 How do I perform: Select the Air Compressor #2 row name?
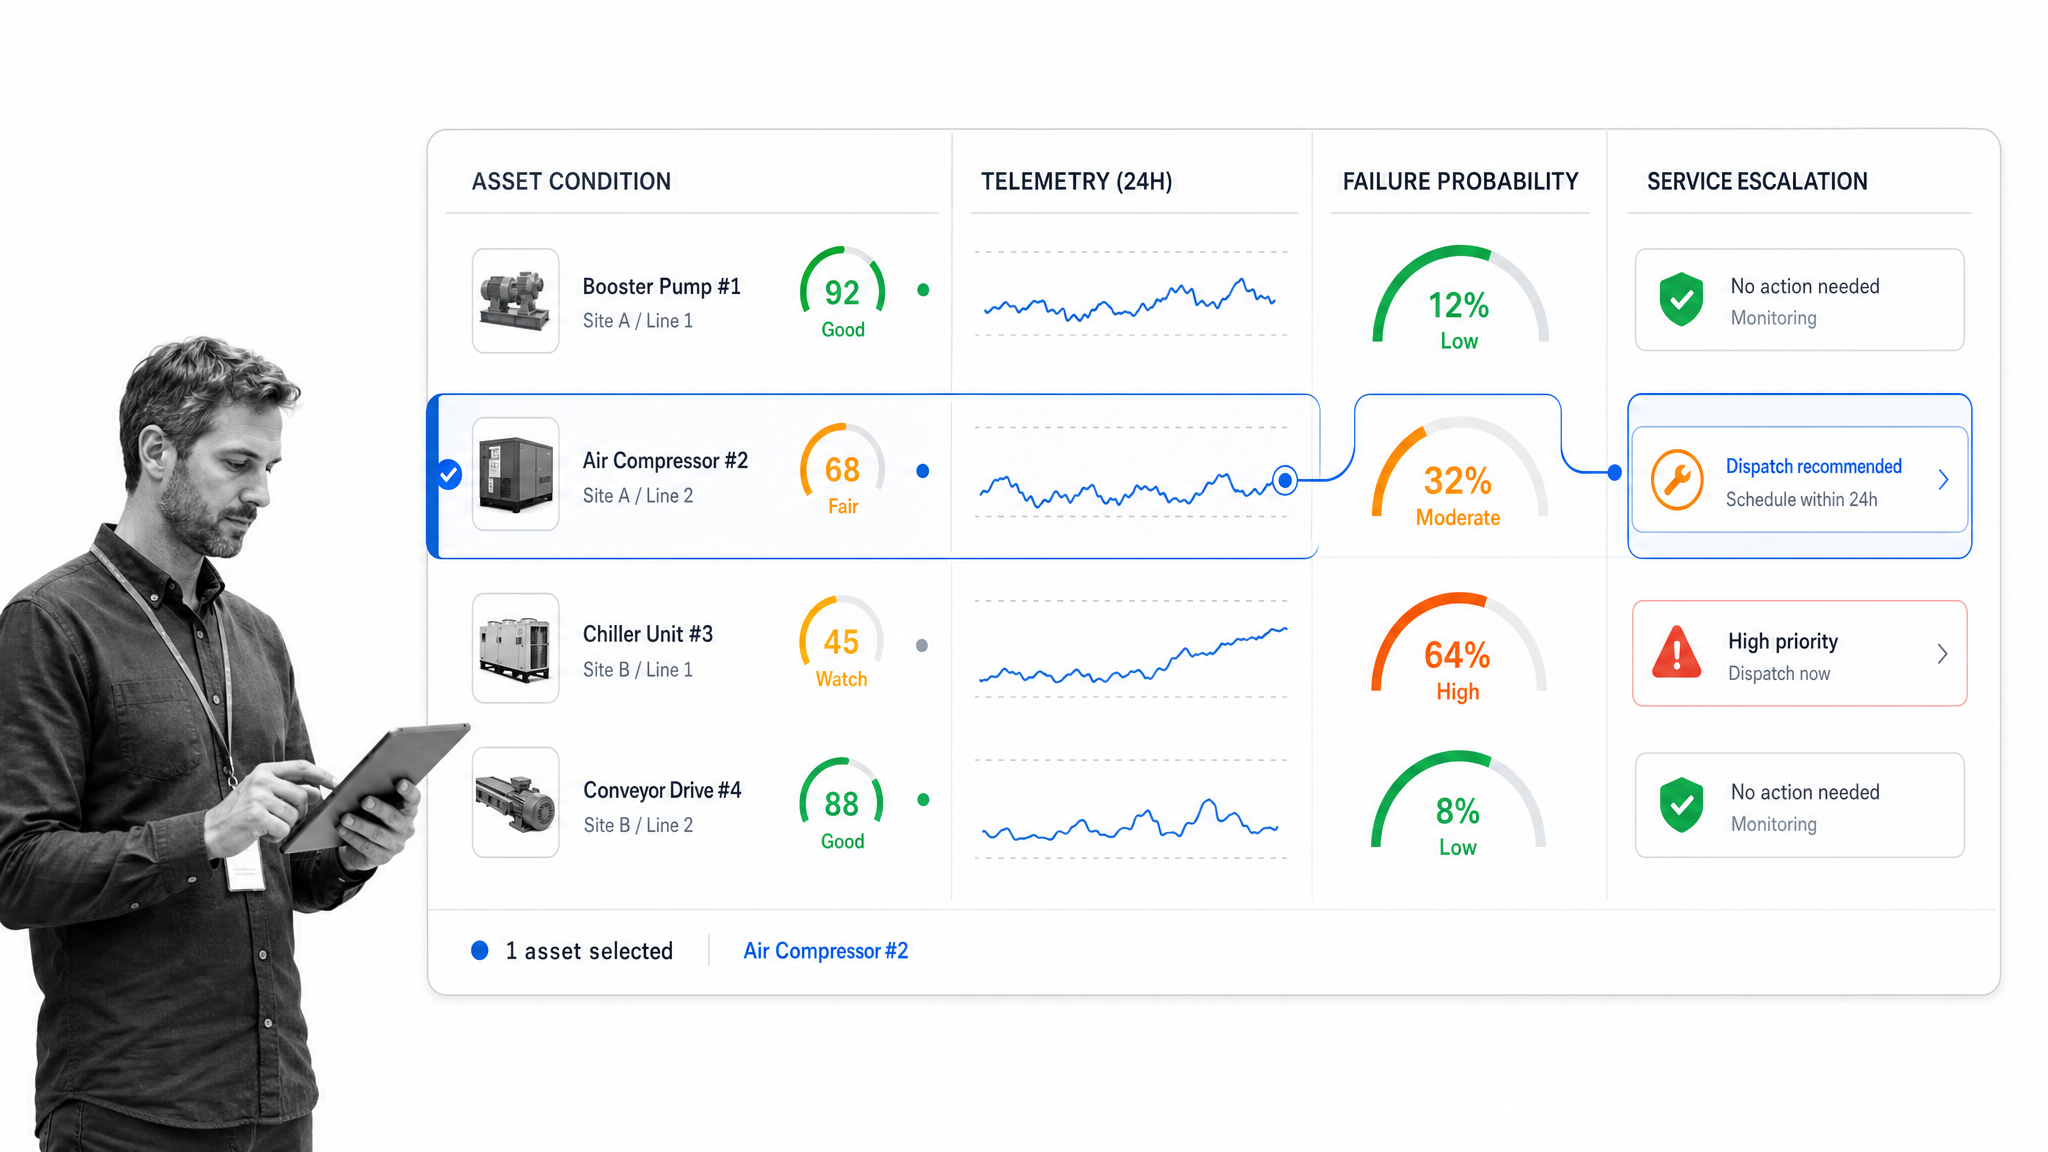click(x=665, y=461)
